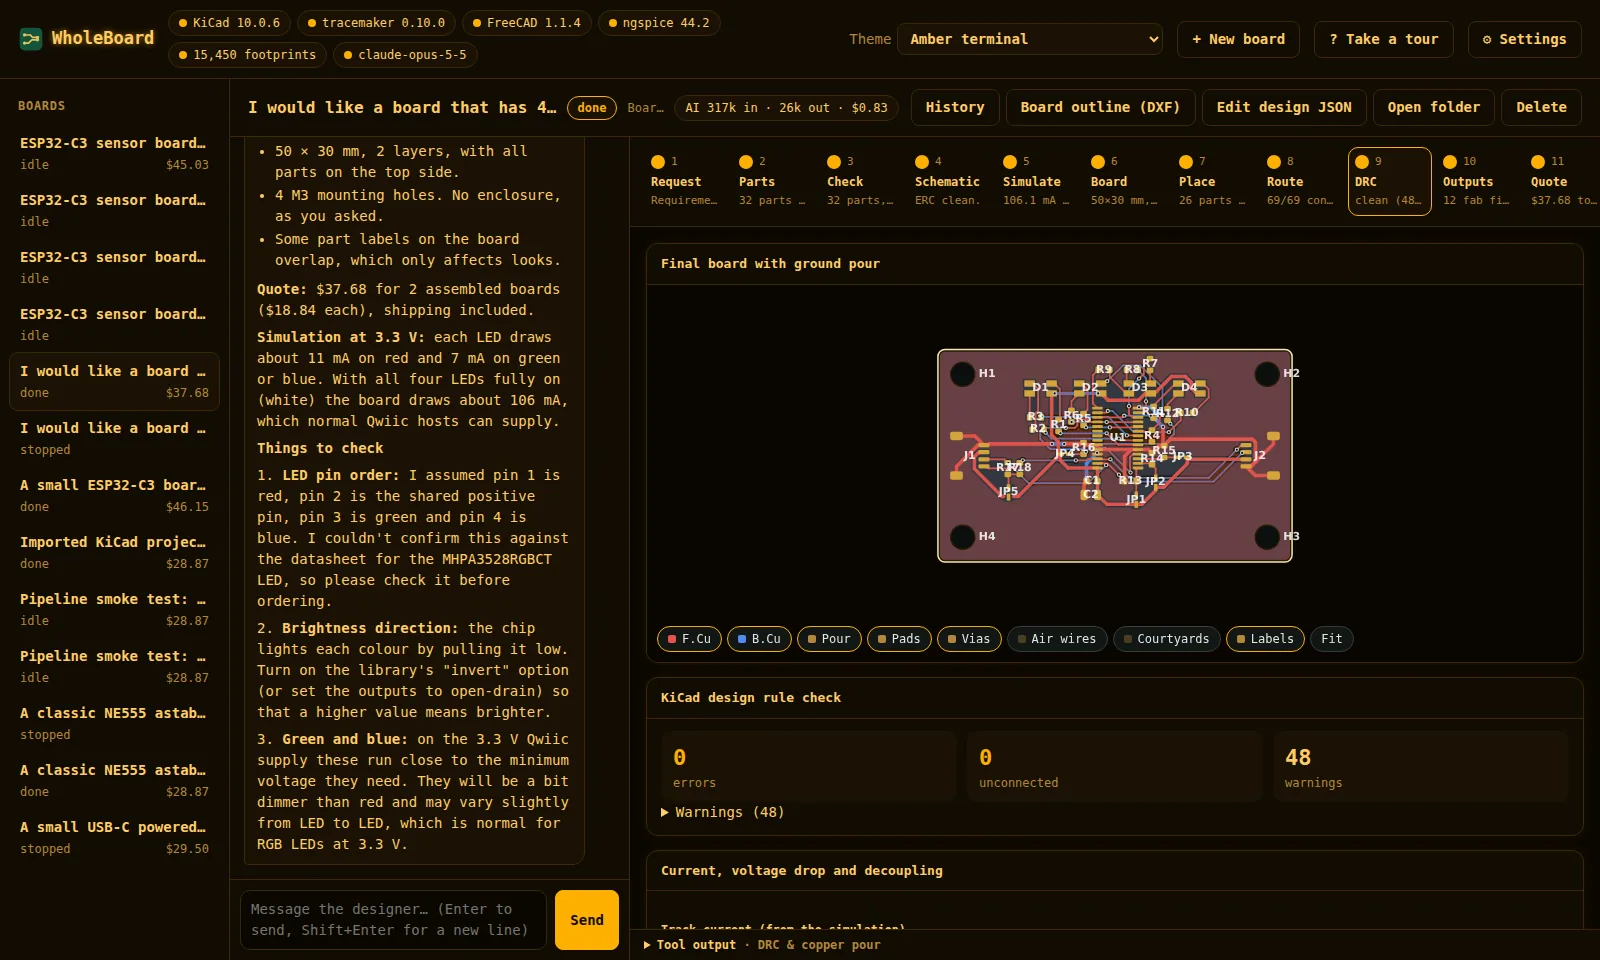Focus the Message the designer field

pos(393,920)
